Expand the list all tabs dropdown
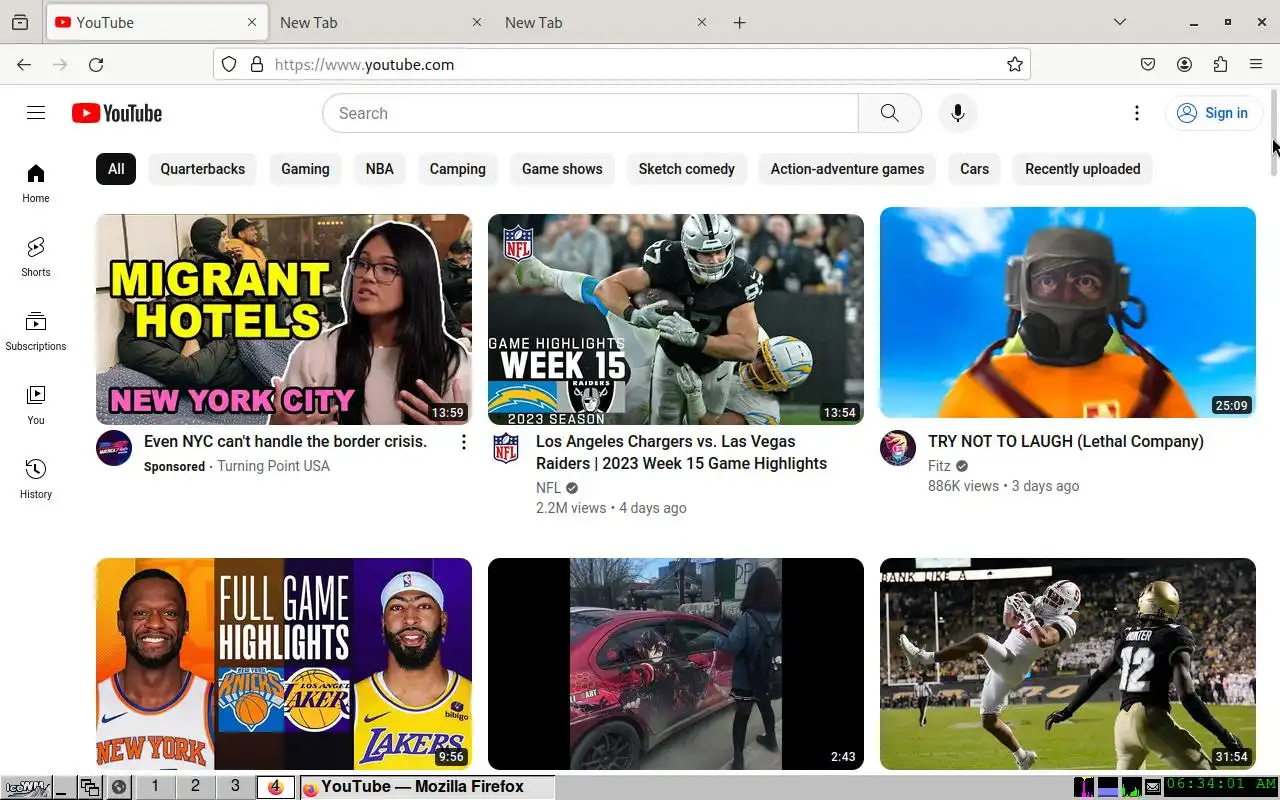 point(1120,22)
